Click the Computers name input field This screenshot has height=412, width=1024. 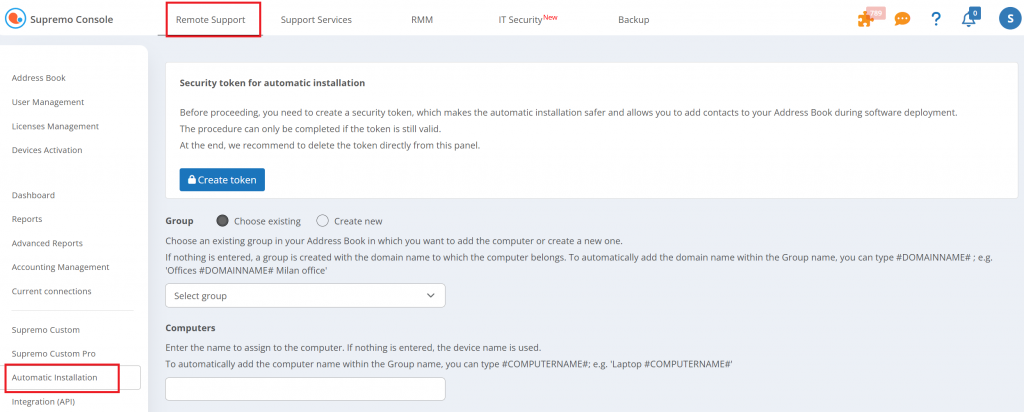[x=305, y=389]
